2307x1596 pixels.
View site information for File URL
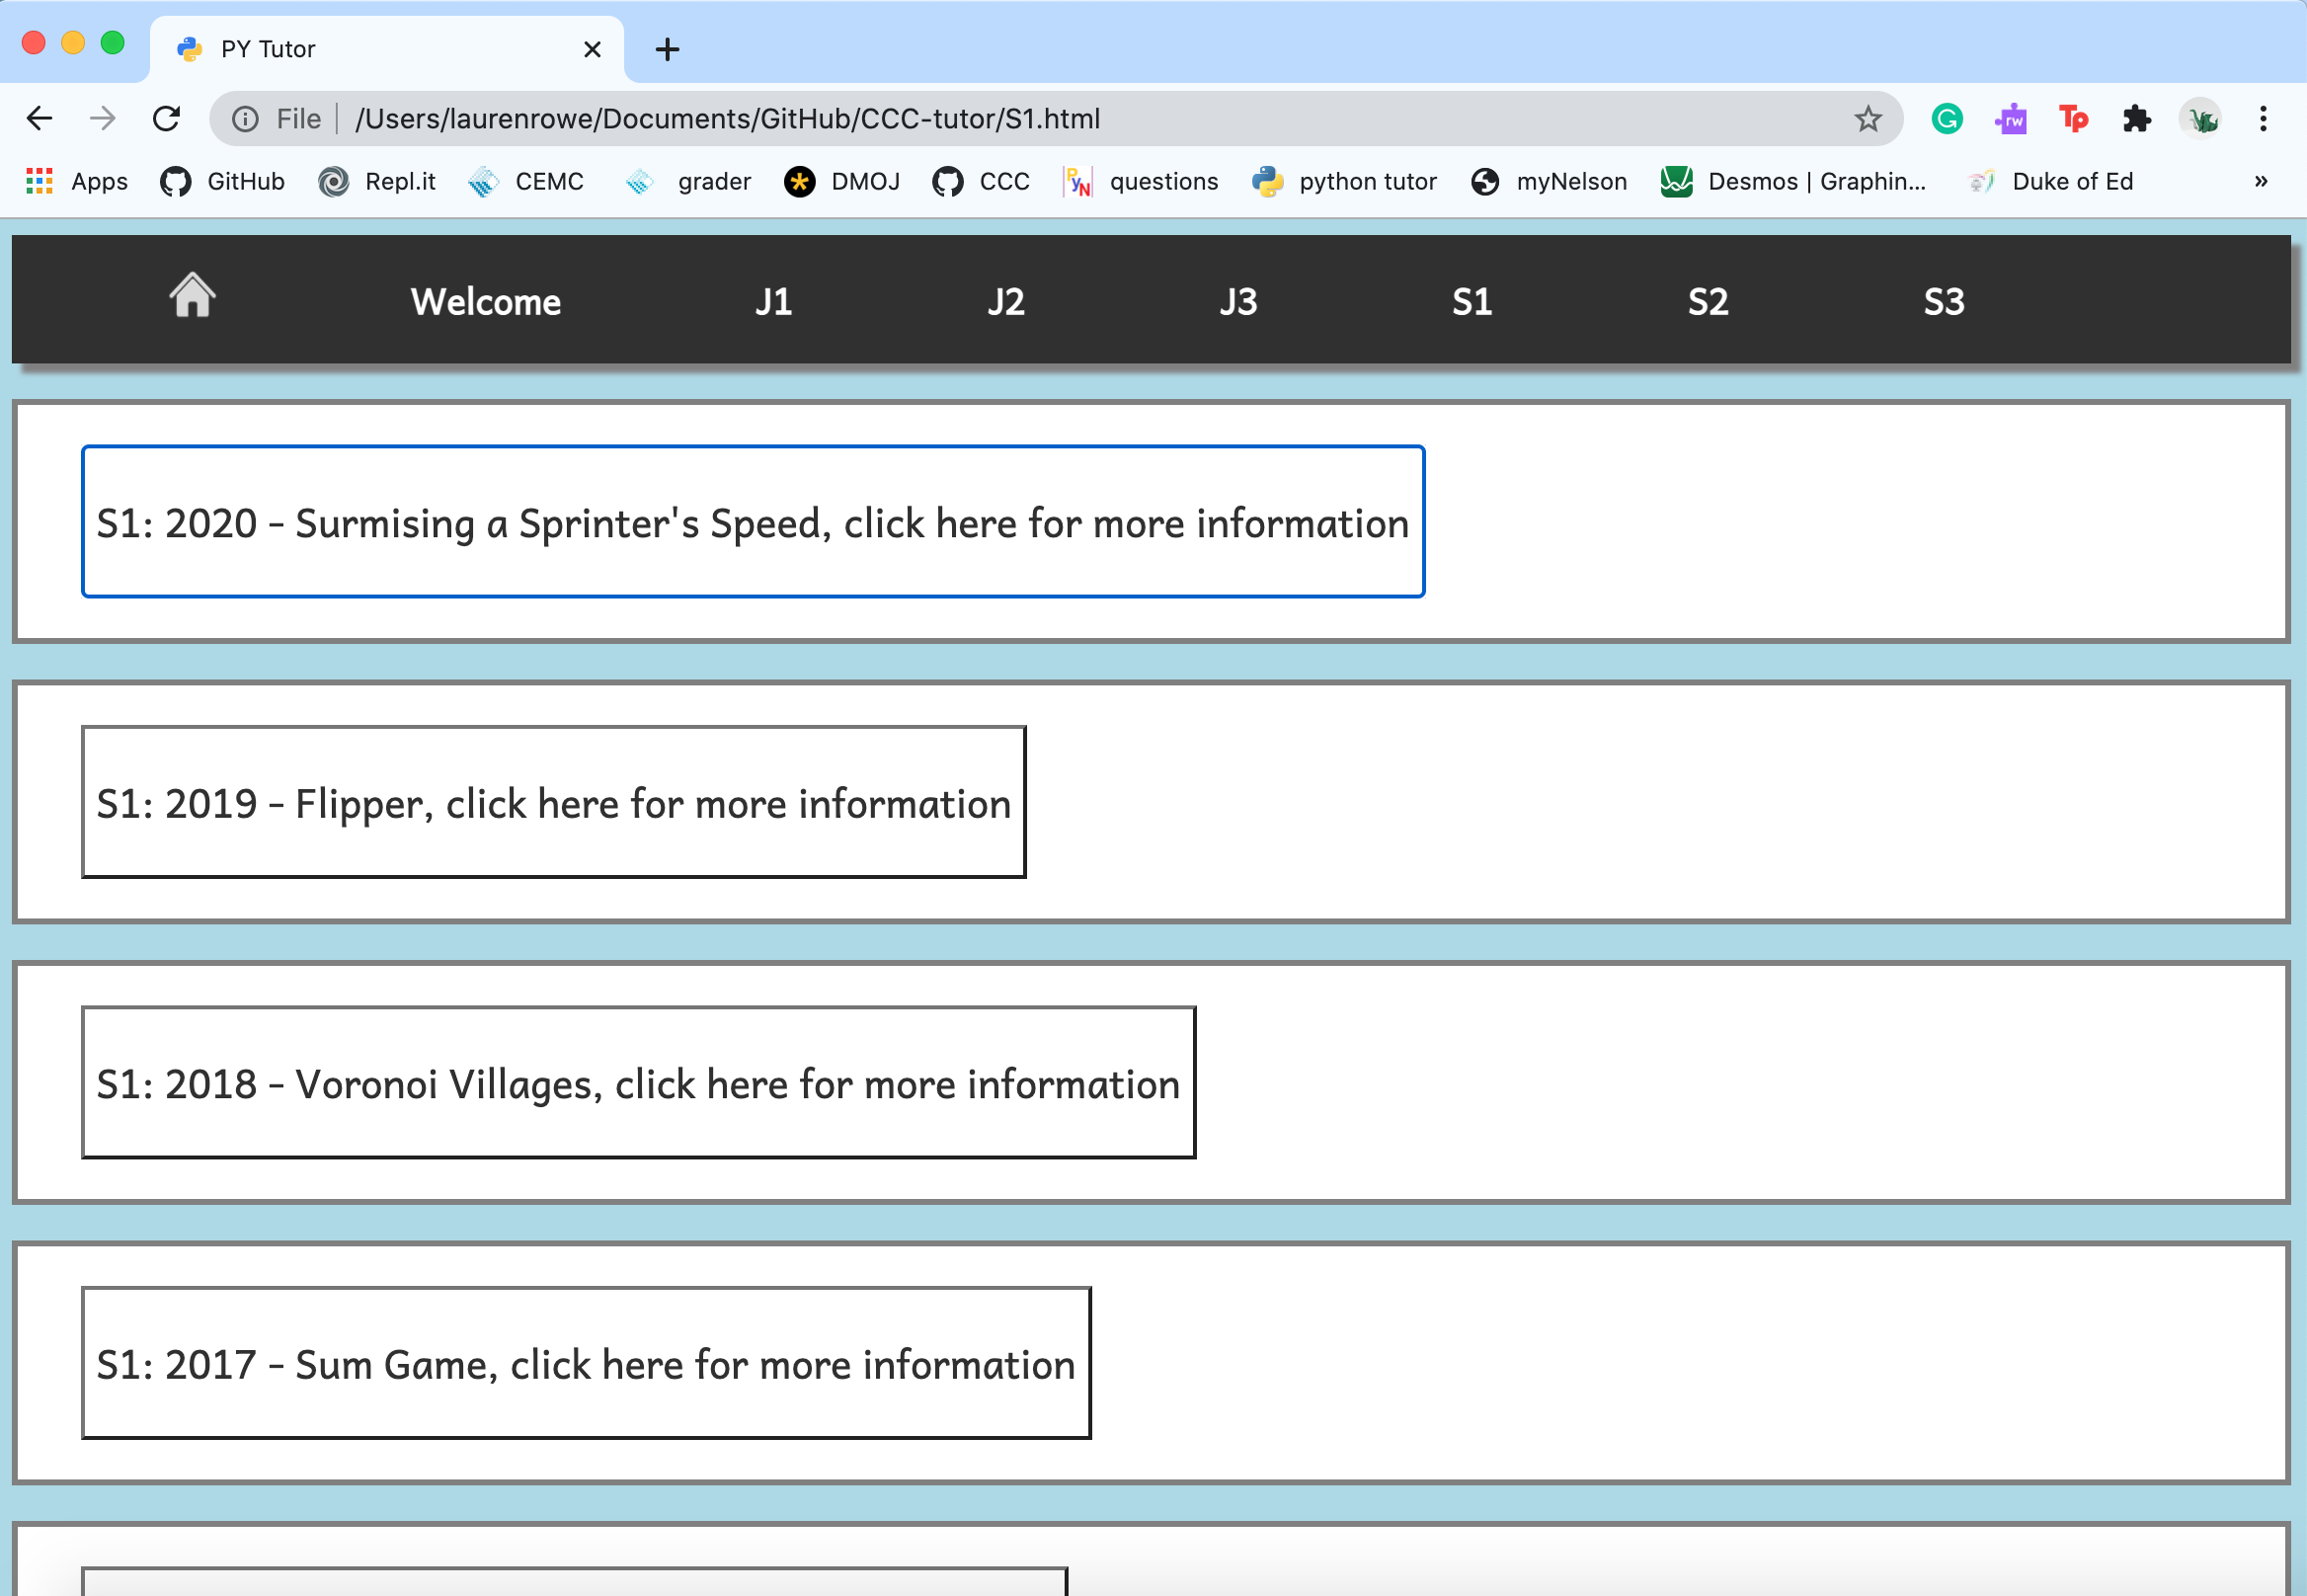coord(245,119)
